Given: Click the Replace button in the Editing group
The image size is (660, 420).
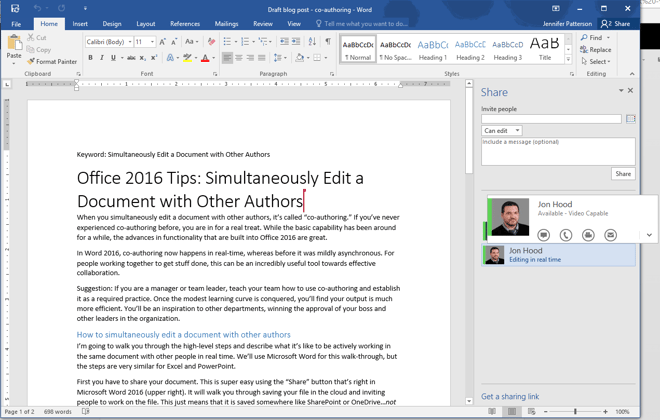Looking at the screenshot, I should click(x=596, y=50).
